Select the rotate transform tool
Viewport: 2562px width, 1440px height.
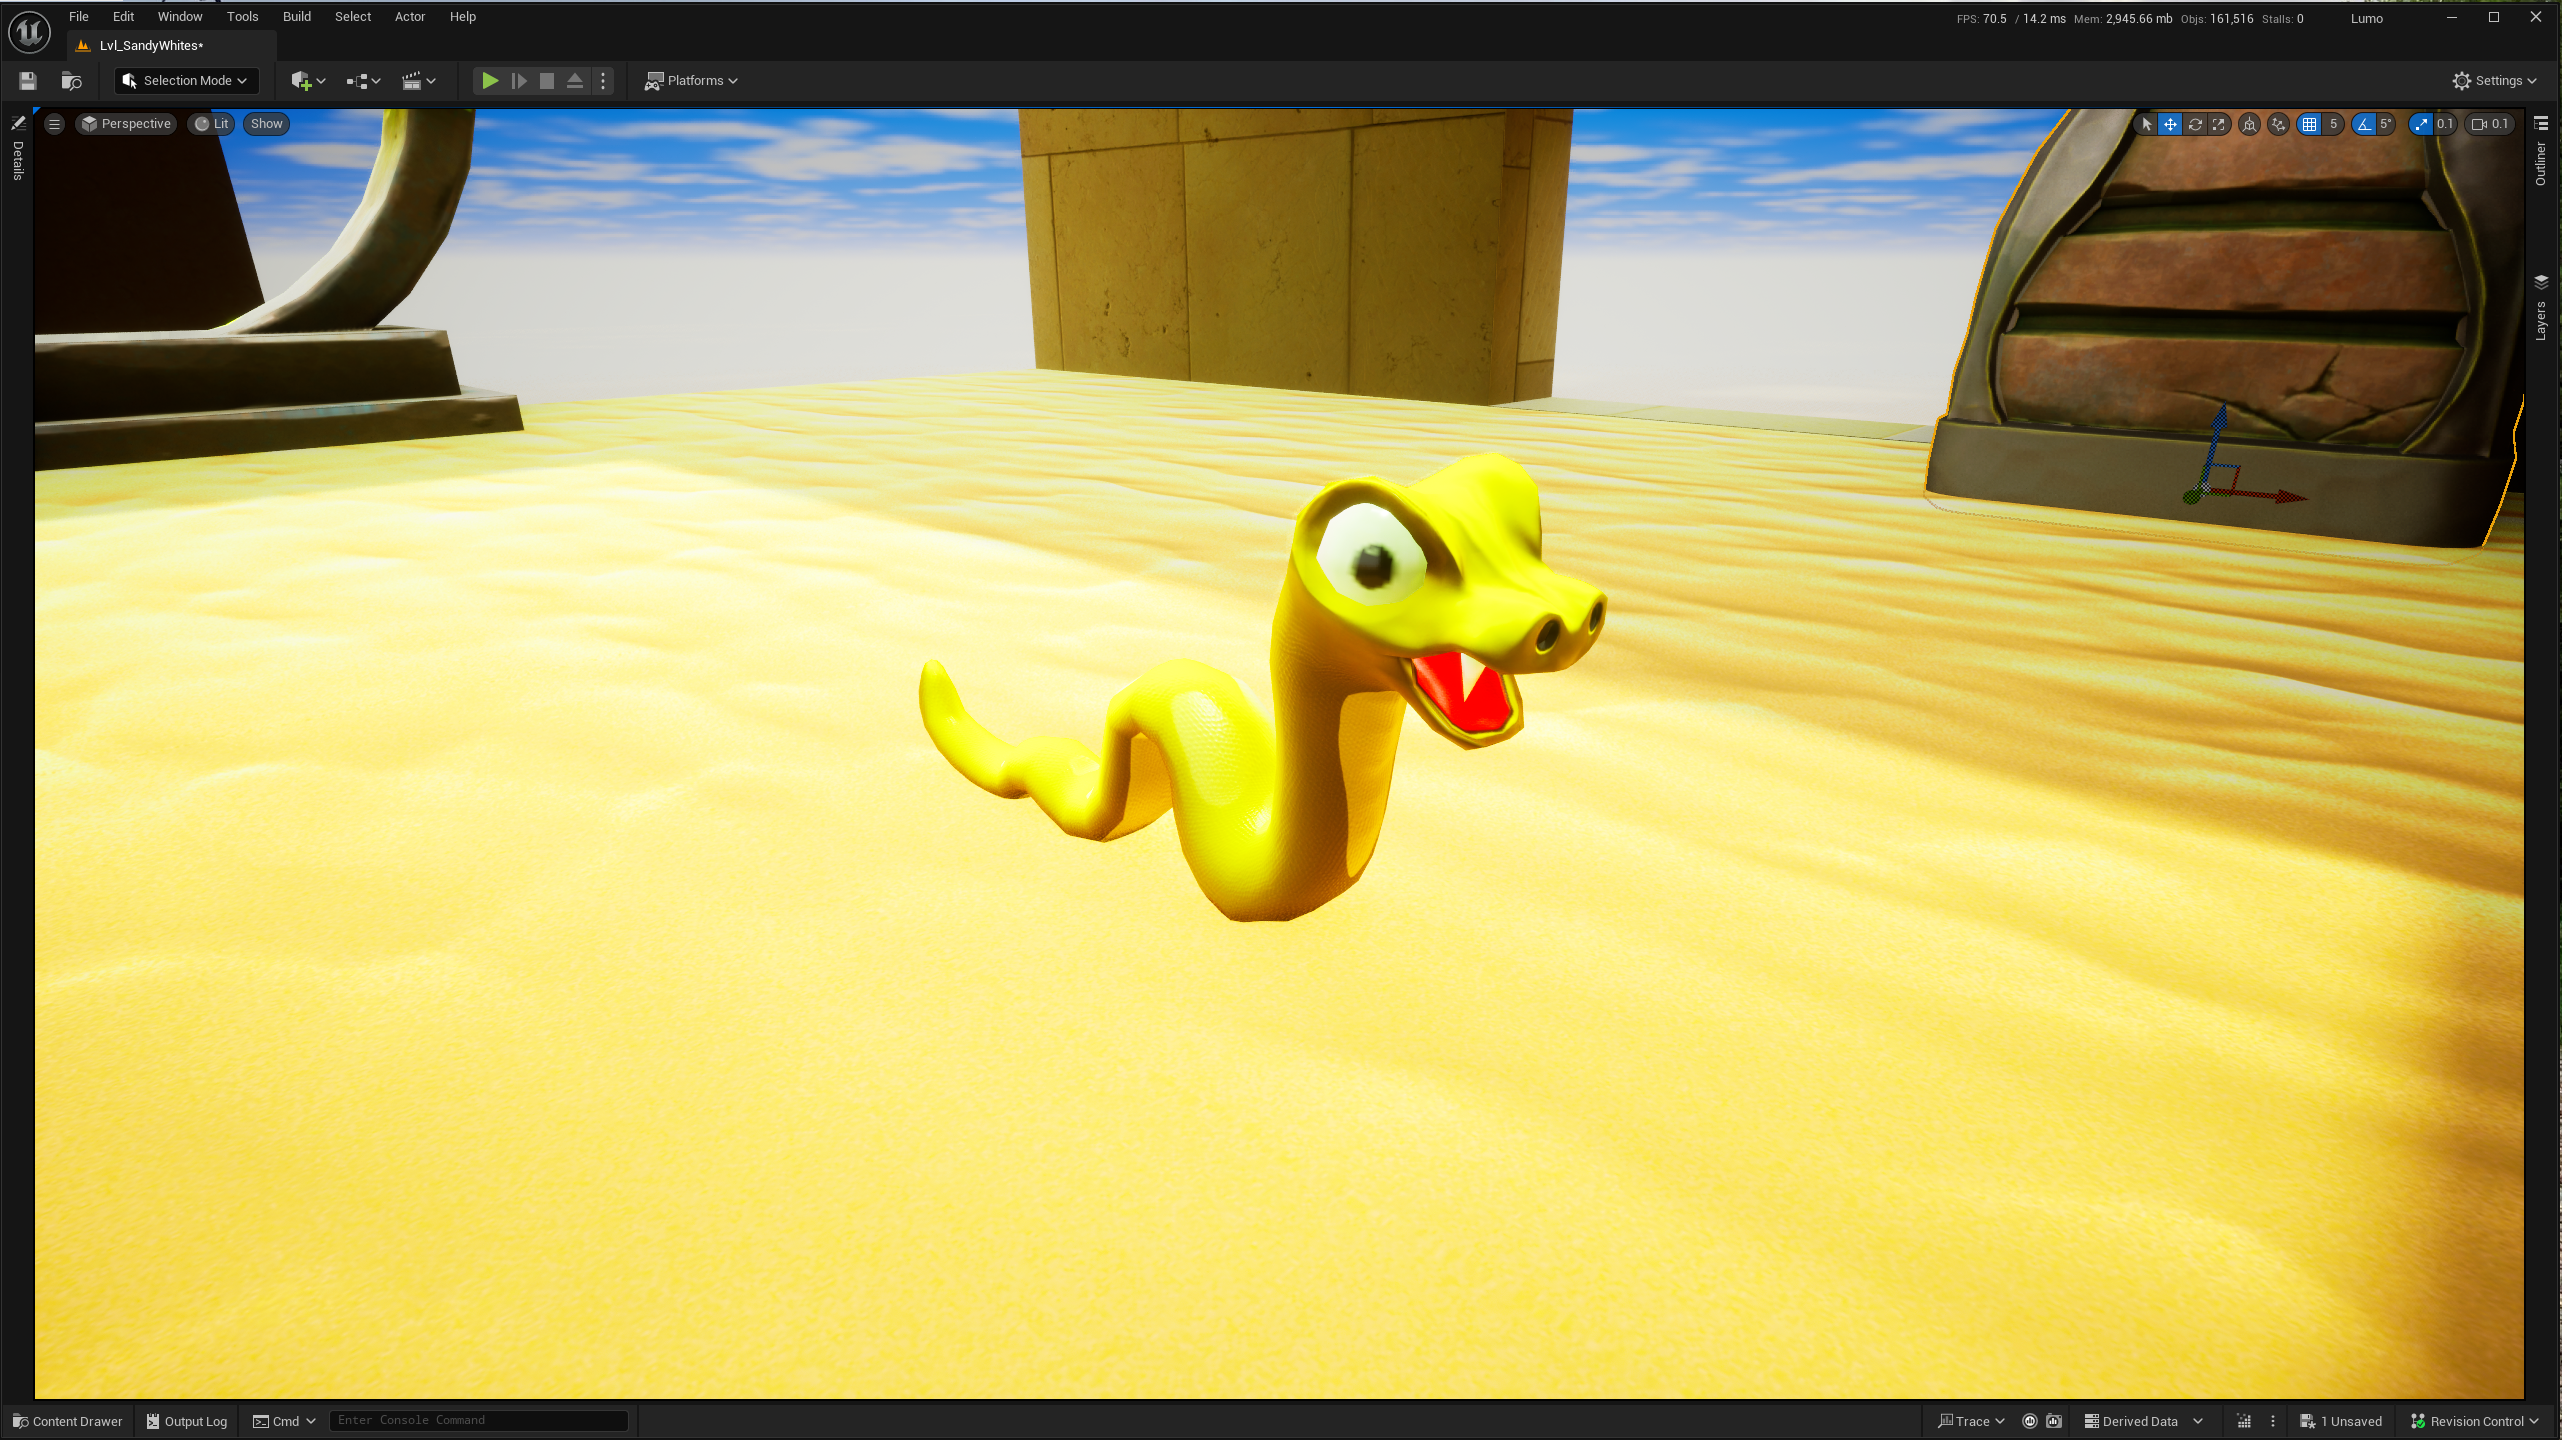click(2195, 124)
